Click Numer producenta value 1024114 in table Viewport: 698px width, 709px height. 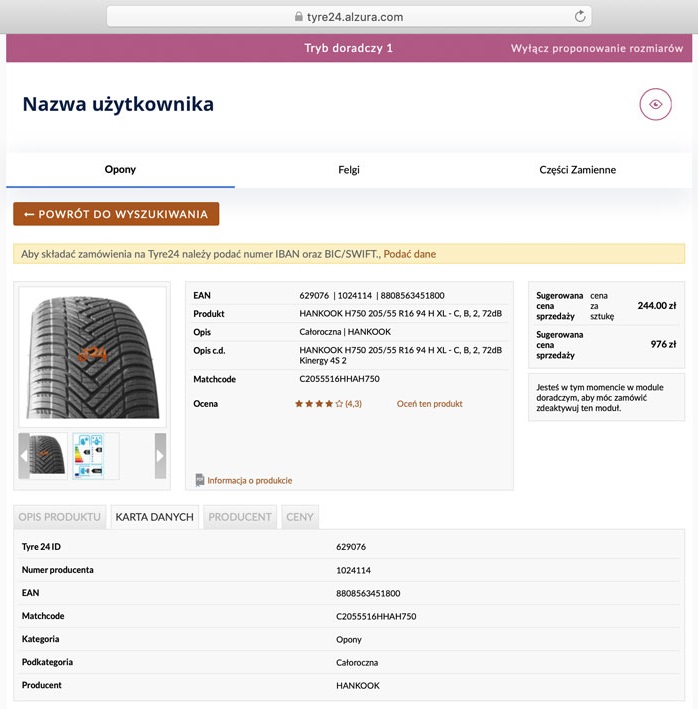353,570
